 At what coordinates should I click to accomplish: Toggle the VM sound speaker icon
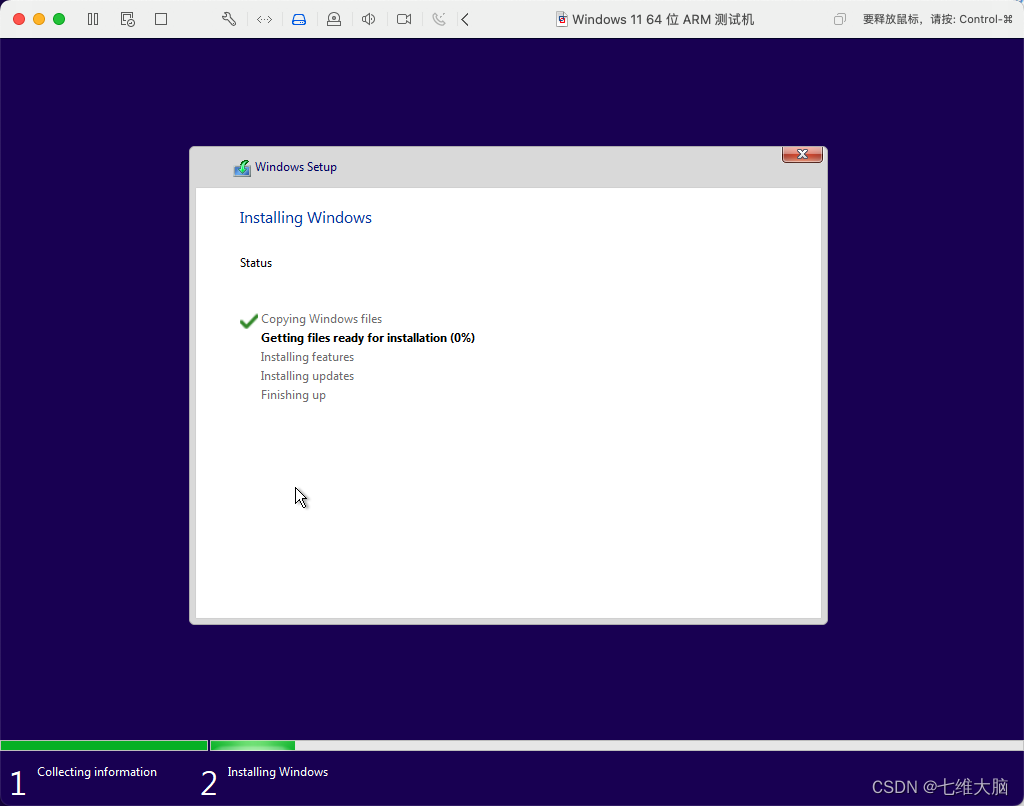(x=368, y=19)
